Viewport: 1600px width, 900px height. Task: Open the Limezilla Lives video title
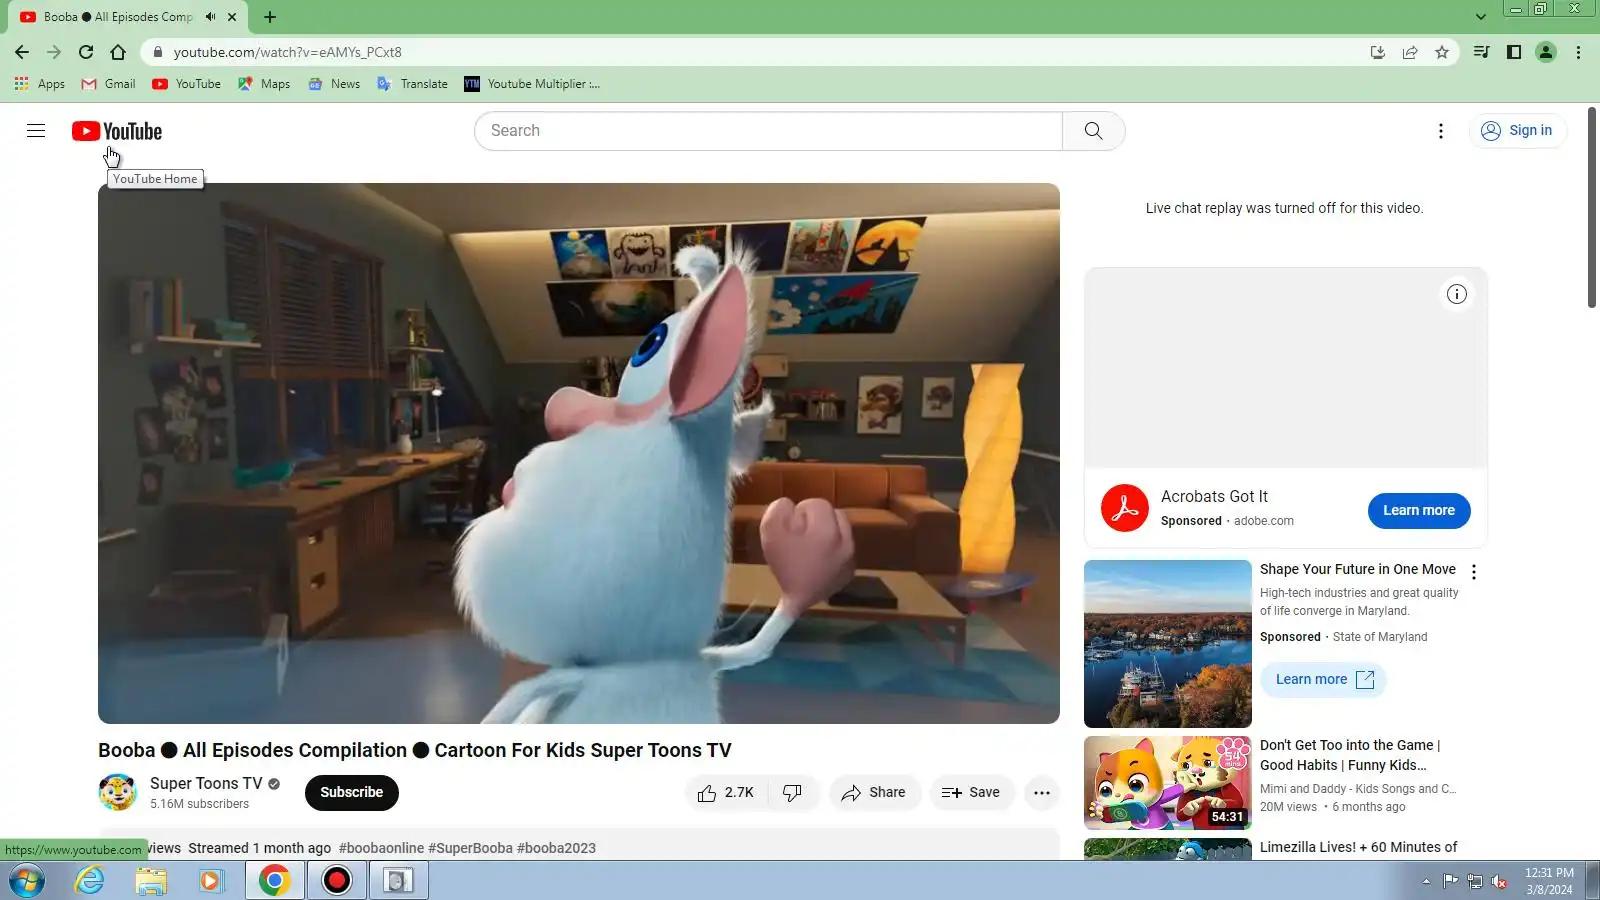coord(1358,847)
